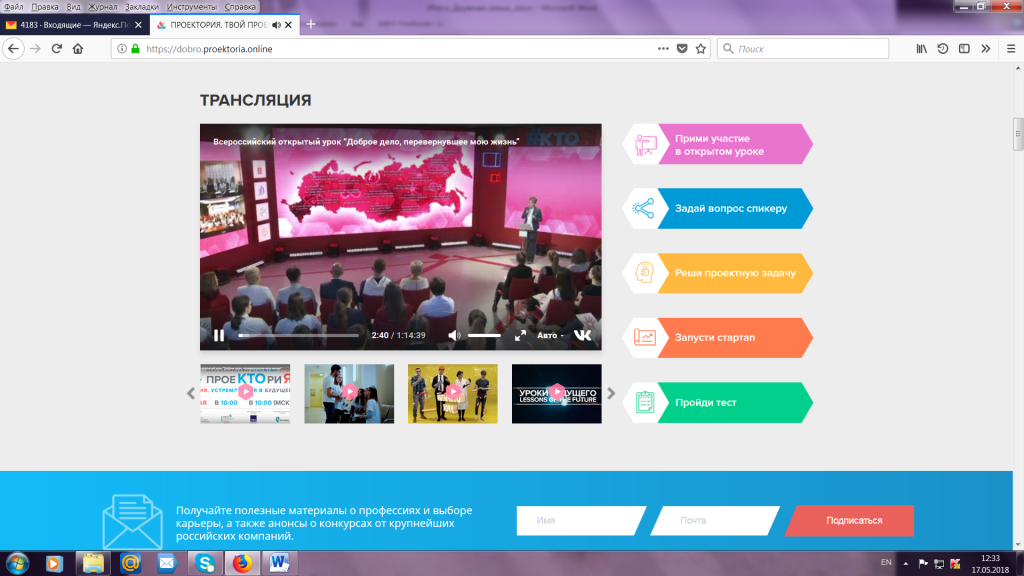This screenshot has width=1024, height=576.
Task: Click Пройди тест button
Action: point(718,402)
